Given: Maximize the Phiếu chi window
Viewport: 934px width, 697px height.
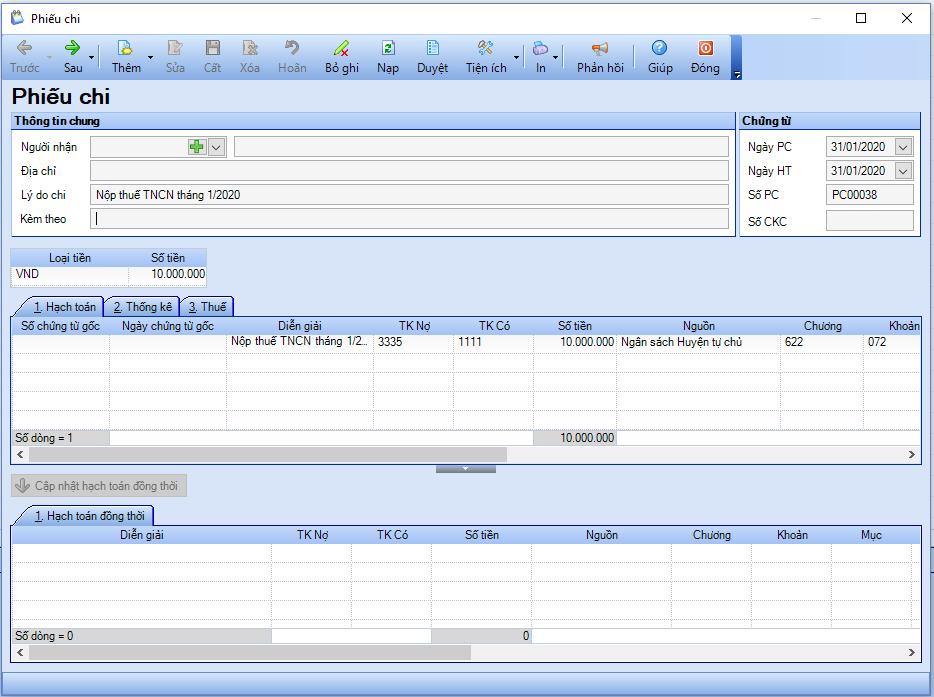Looking at the screenshot, I should [x=861, y=18].
